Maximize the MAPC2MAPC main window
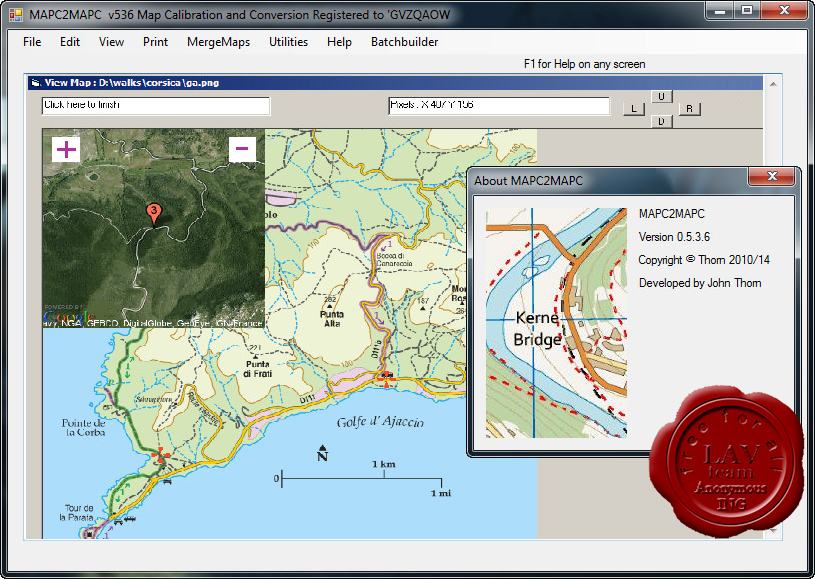Image resolution: width=815 pixels, height=579 pixels. [x=747, y=10]
